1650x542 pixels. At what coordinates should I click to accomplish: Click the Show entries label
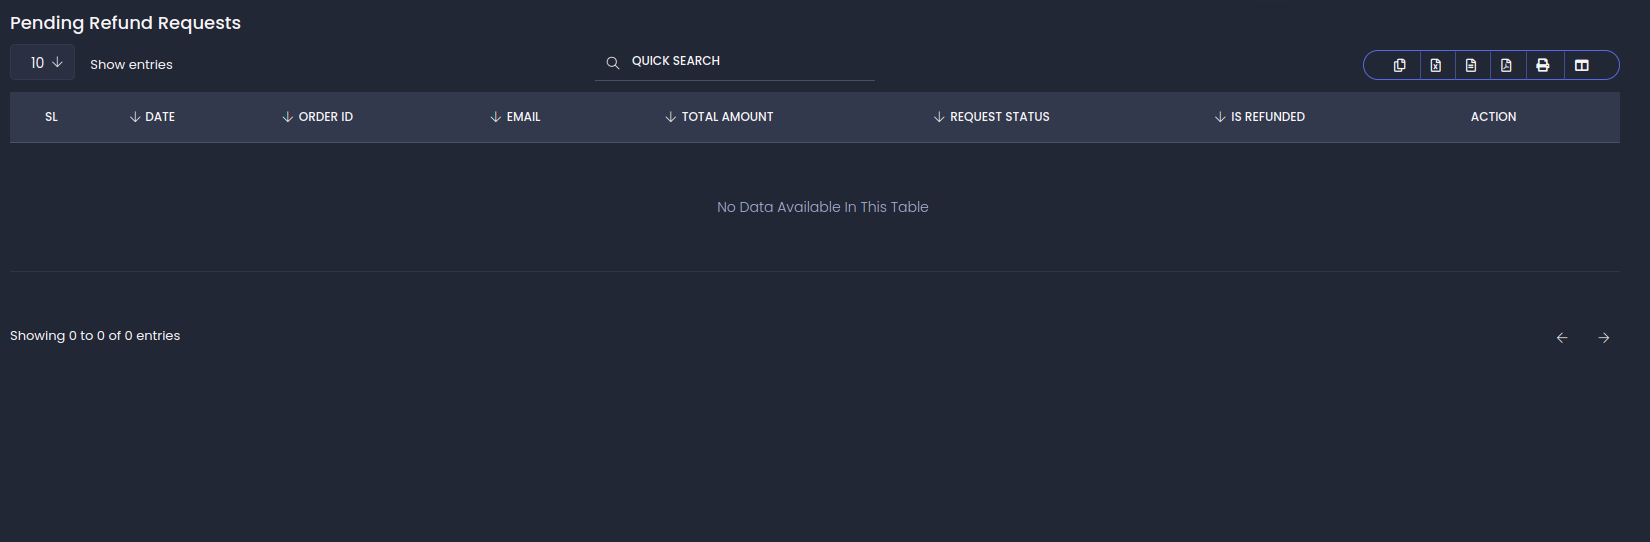point(131,64)
